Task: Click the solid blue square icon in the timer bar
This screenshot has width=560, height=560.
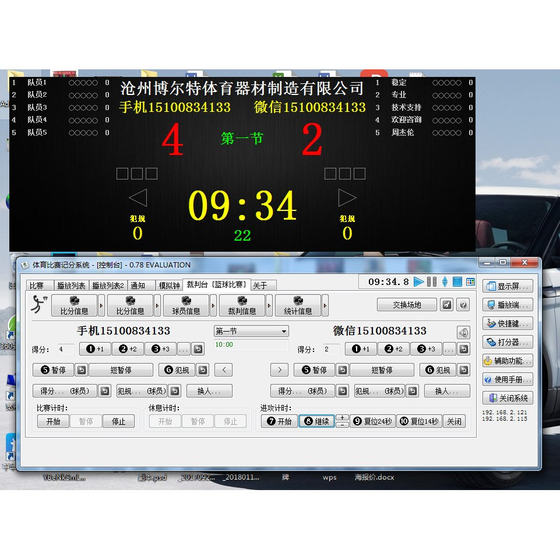Action: pos(457,282)
